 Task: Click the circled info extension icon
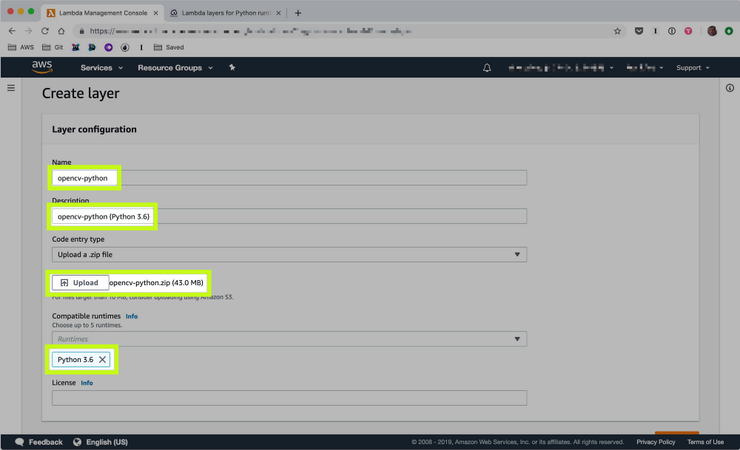pos(672,31)
